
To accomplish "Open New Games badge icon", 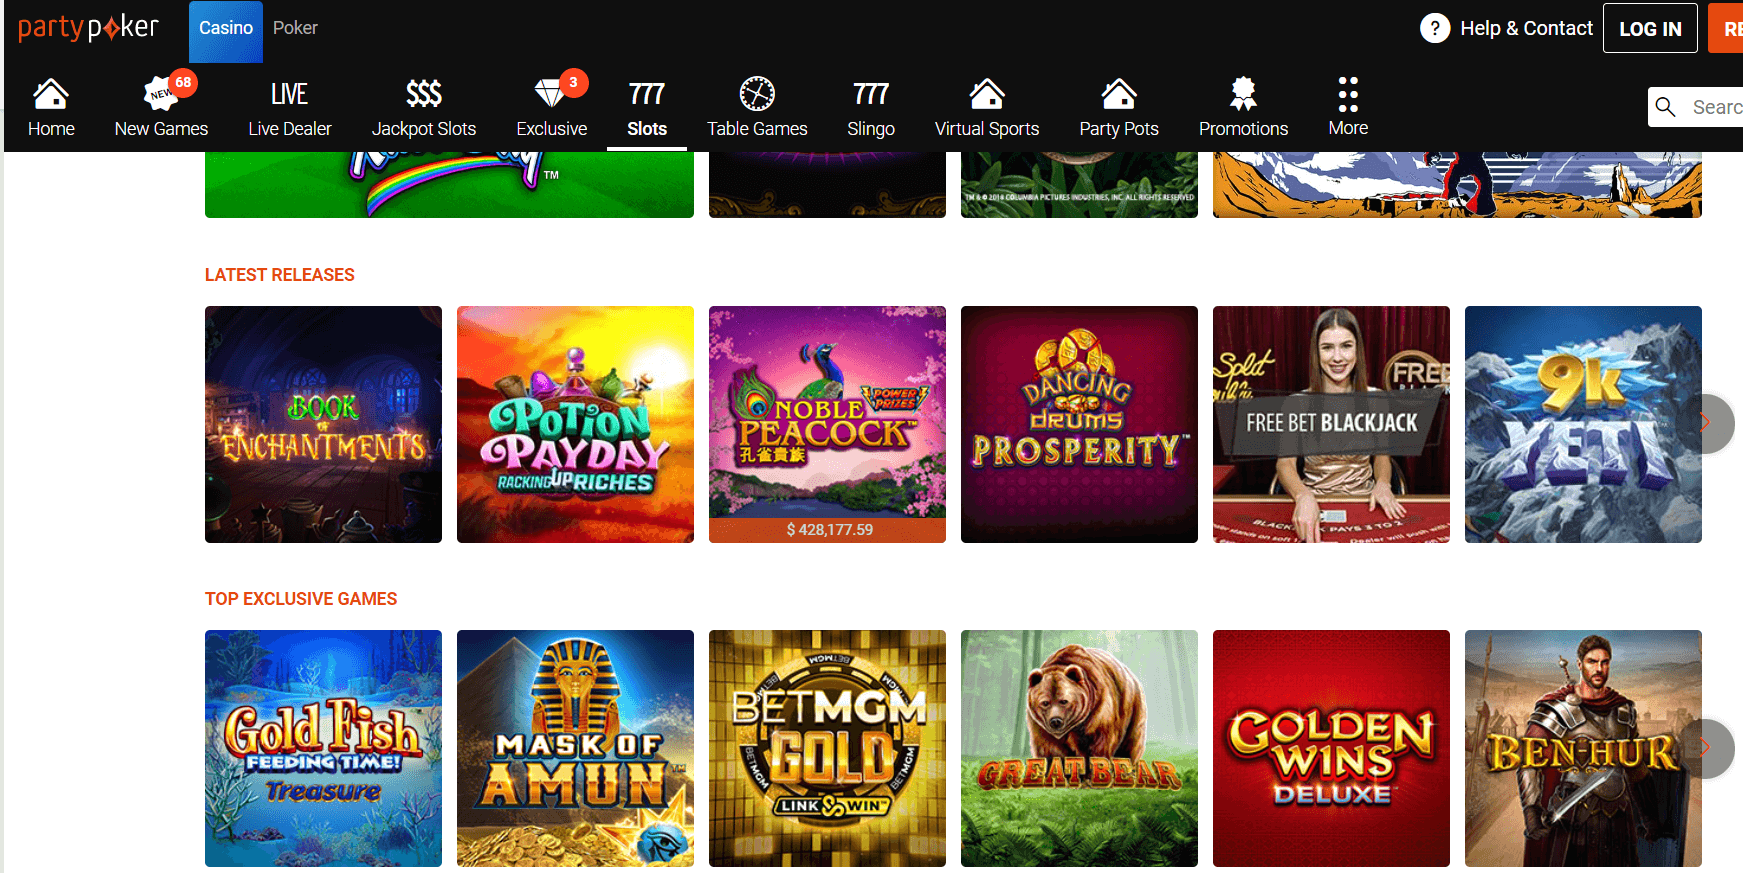I will coord(161,94).
